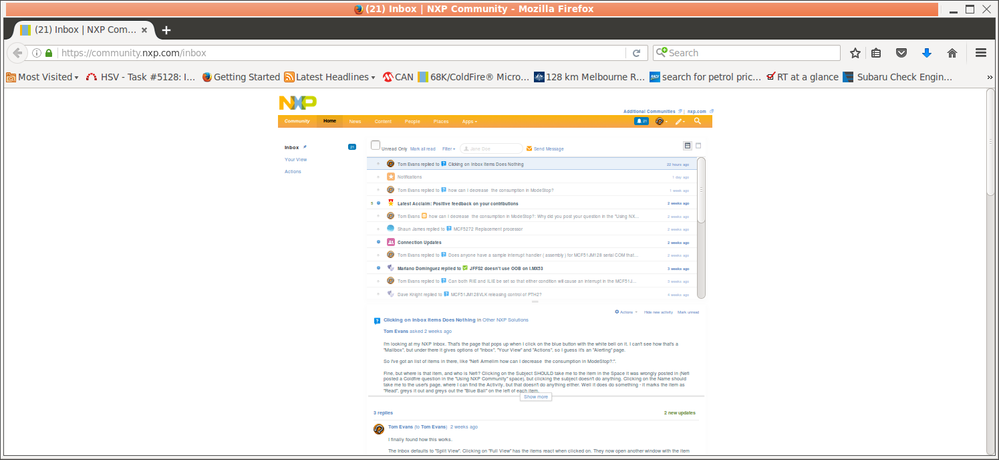
Task: Click the Firefox search box
Action: (747, 53)
